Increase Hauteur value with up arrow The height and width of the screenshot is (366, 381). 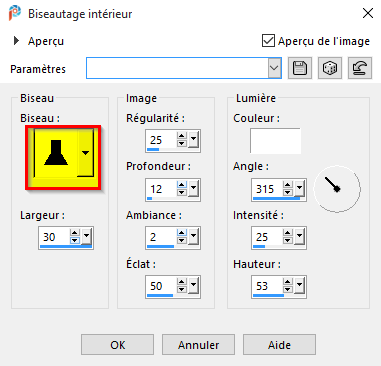coord(288,282)
